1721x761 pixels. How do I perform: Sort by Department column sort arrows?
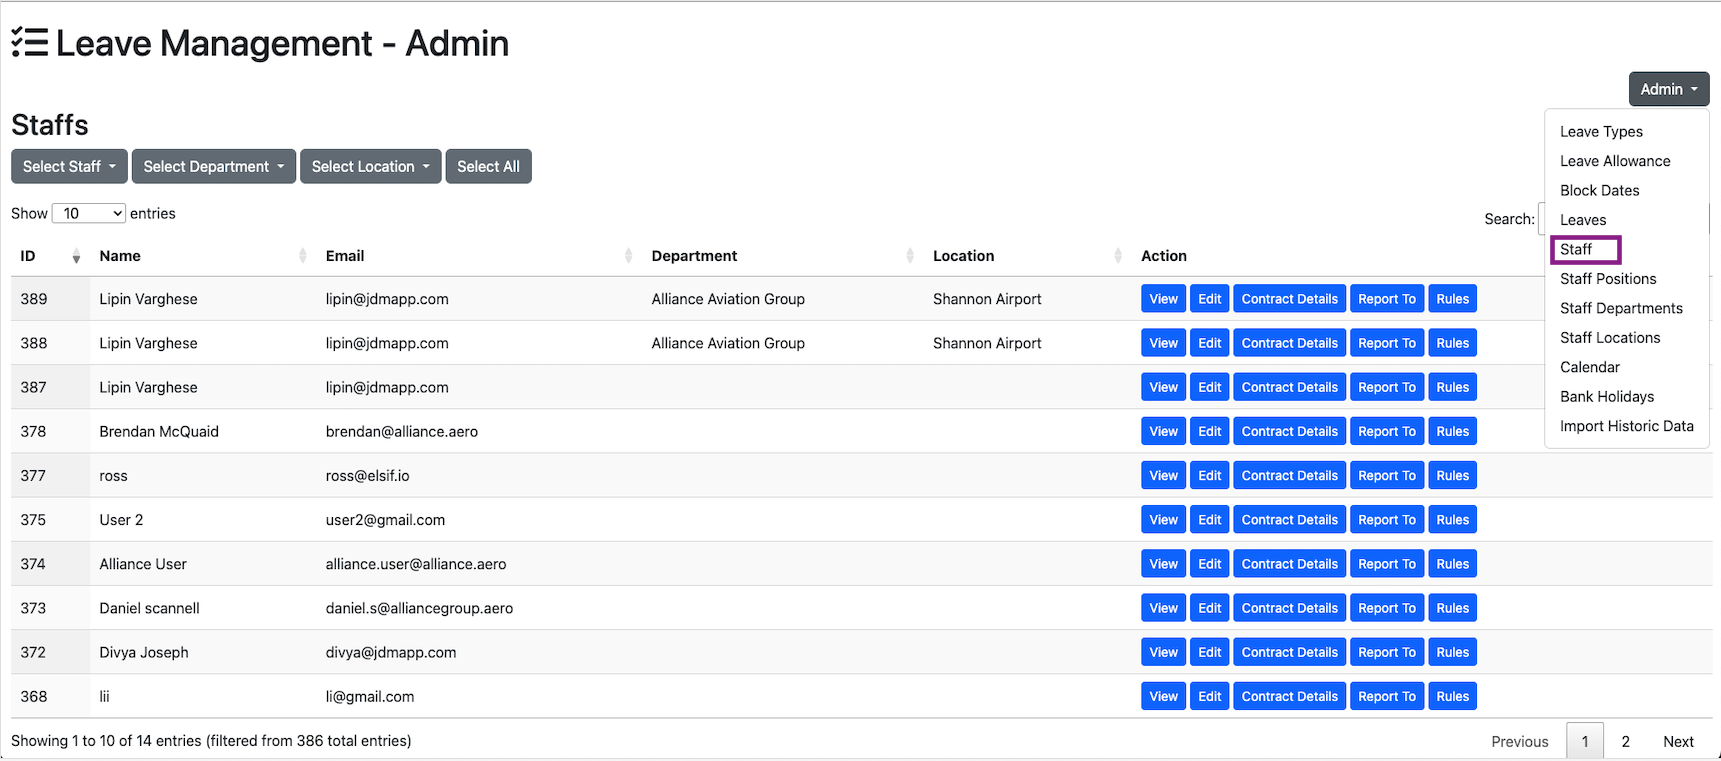tap(910, 257)
